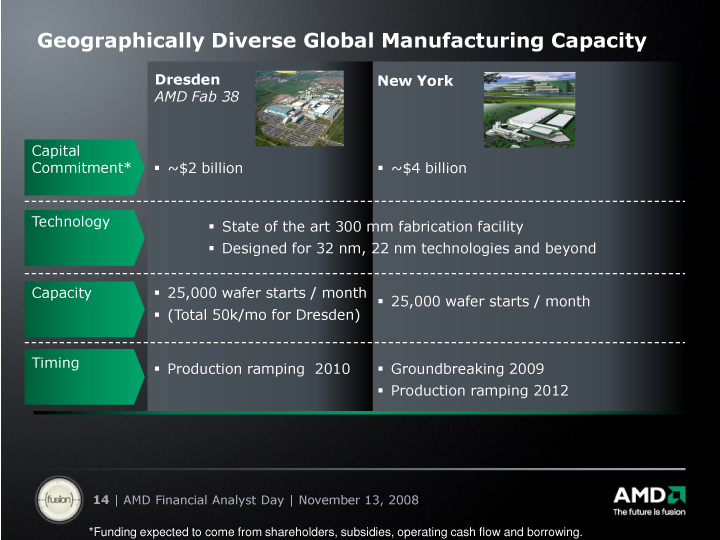Click 'Designed for 32 nm, 22 nm technologies' line
Image resolution: width=720 pixels, height=540 pixels.
pos(409,248)
